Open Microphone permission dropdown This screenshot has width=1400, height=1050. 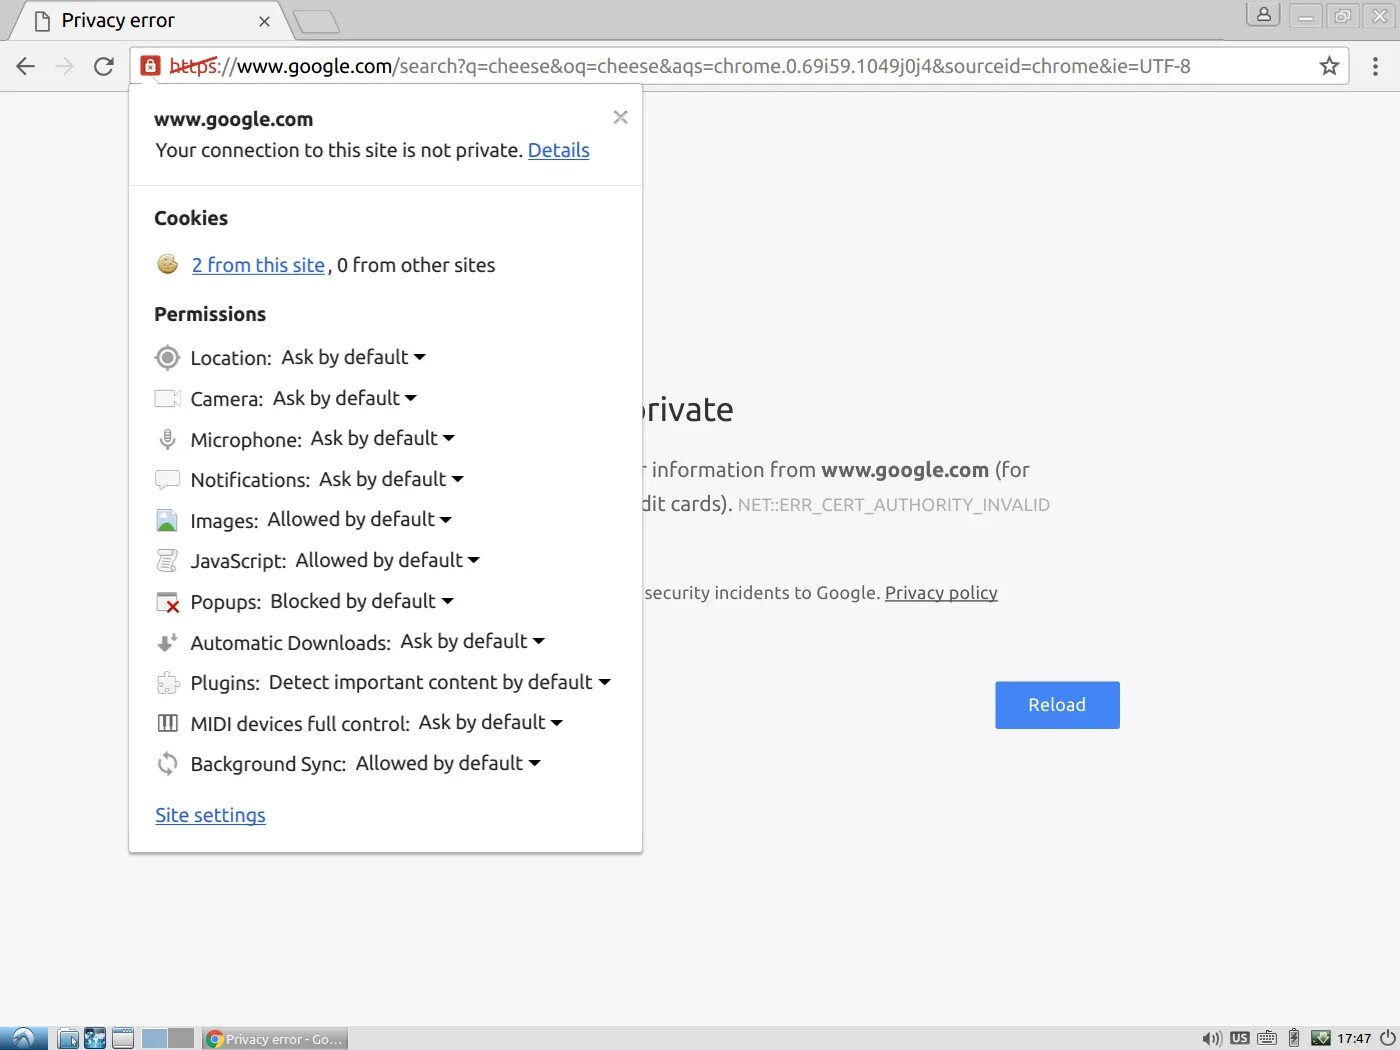(383, 438)
